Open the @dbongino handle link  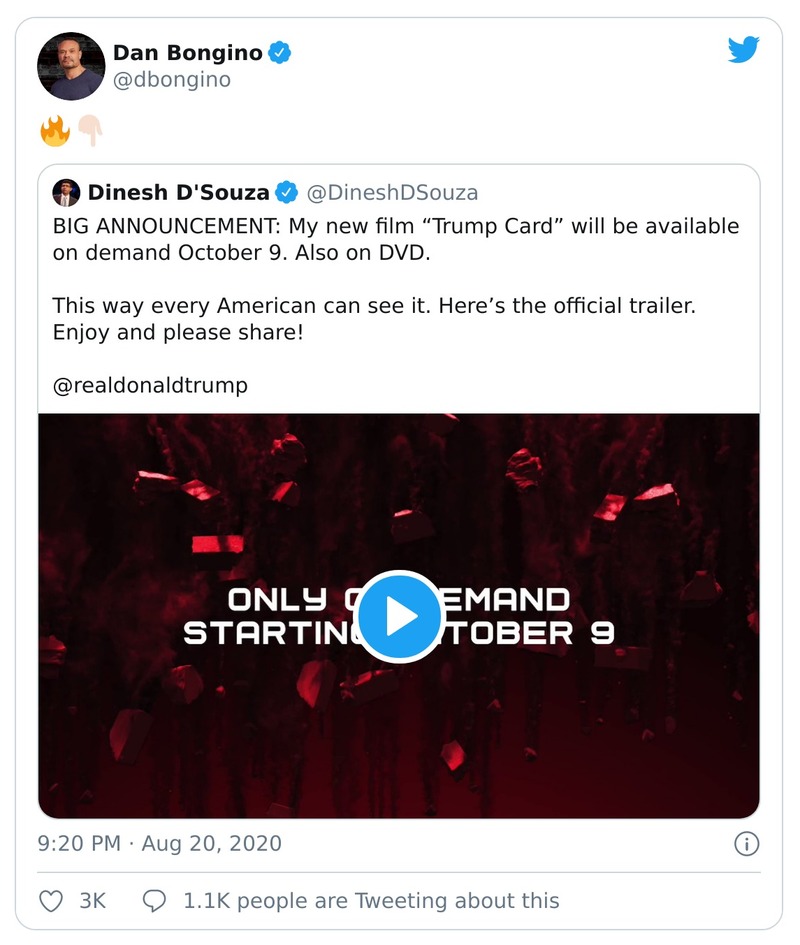click(x=172, y=80)
